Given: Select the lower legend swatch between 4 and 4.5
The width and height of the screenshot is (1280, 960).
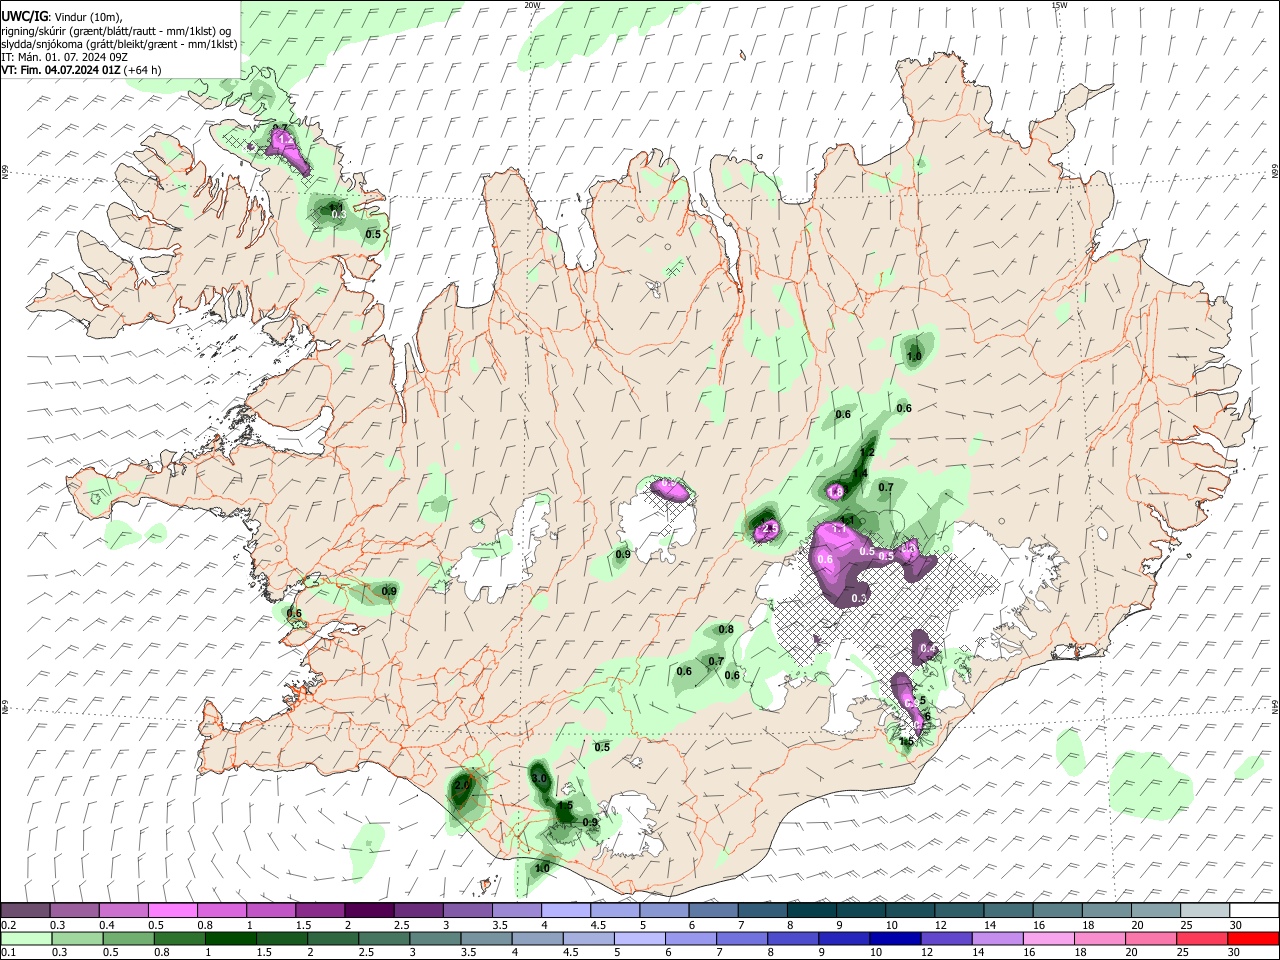Looking at the screenshot, I should 537,939.
